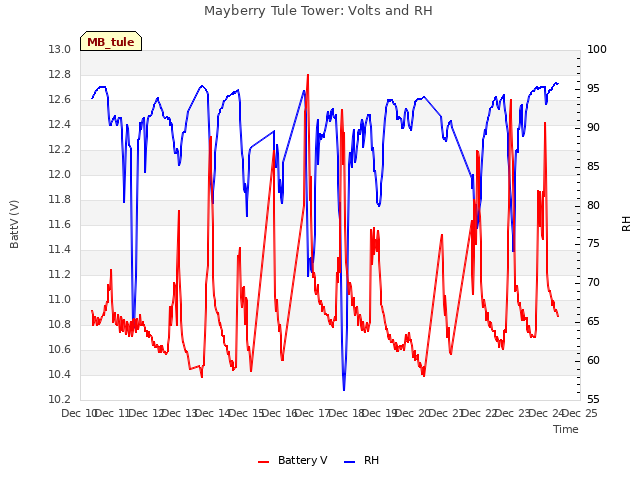
Task: Click the MB_tule label box
Action: 111,41
